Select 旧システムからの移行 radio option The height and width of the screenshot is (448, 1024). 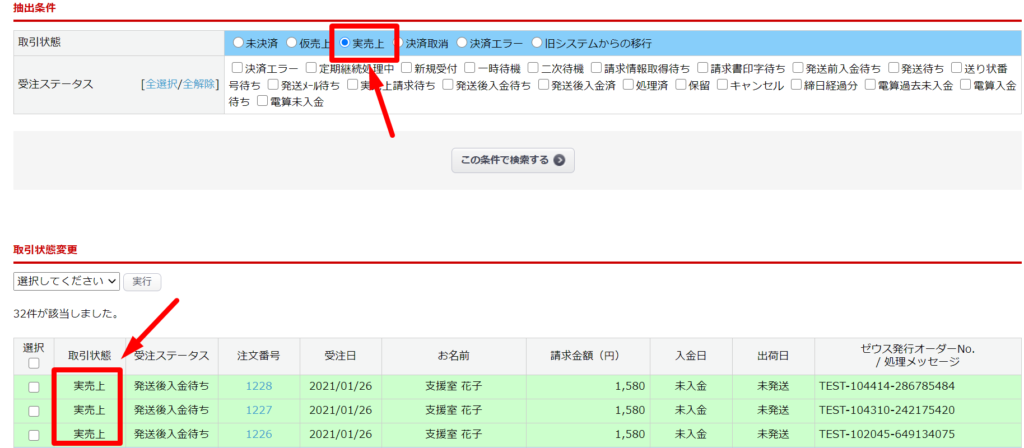coord(537,43)
